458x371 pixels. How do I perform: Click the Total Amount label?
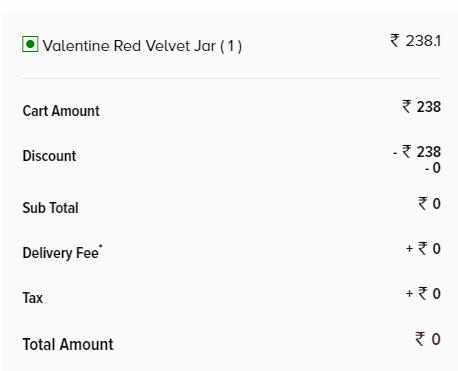pyautogui.click(x=68, y=344)
